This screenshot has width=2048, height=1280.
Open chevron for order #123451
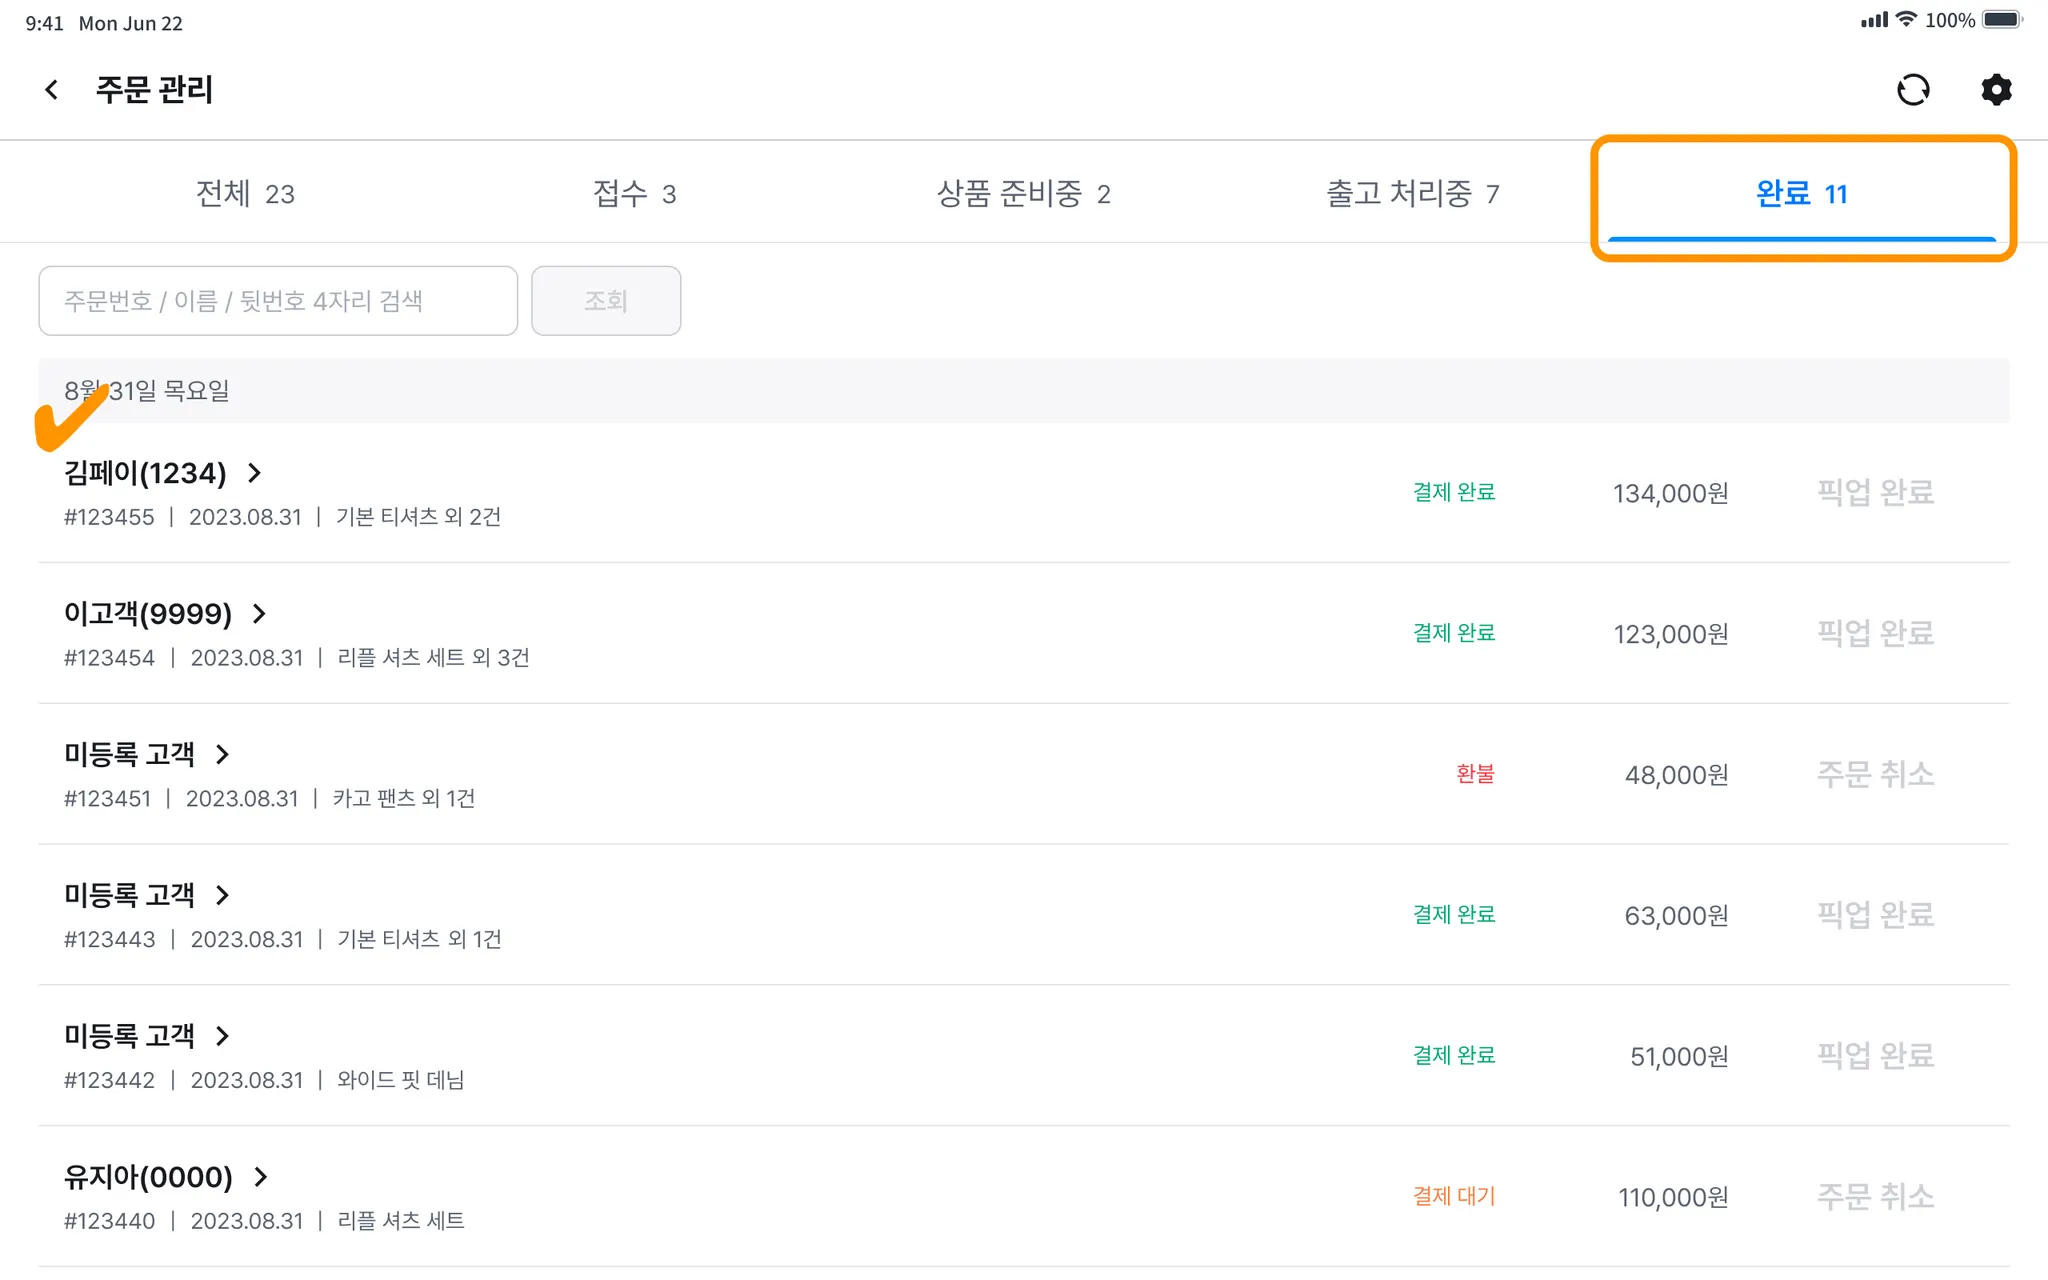pos(223,755)
